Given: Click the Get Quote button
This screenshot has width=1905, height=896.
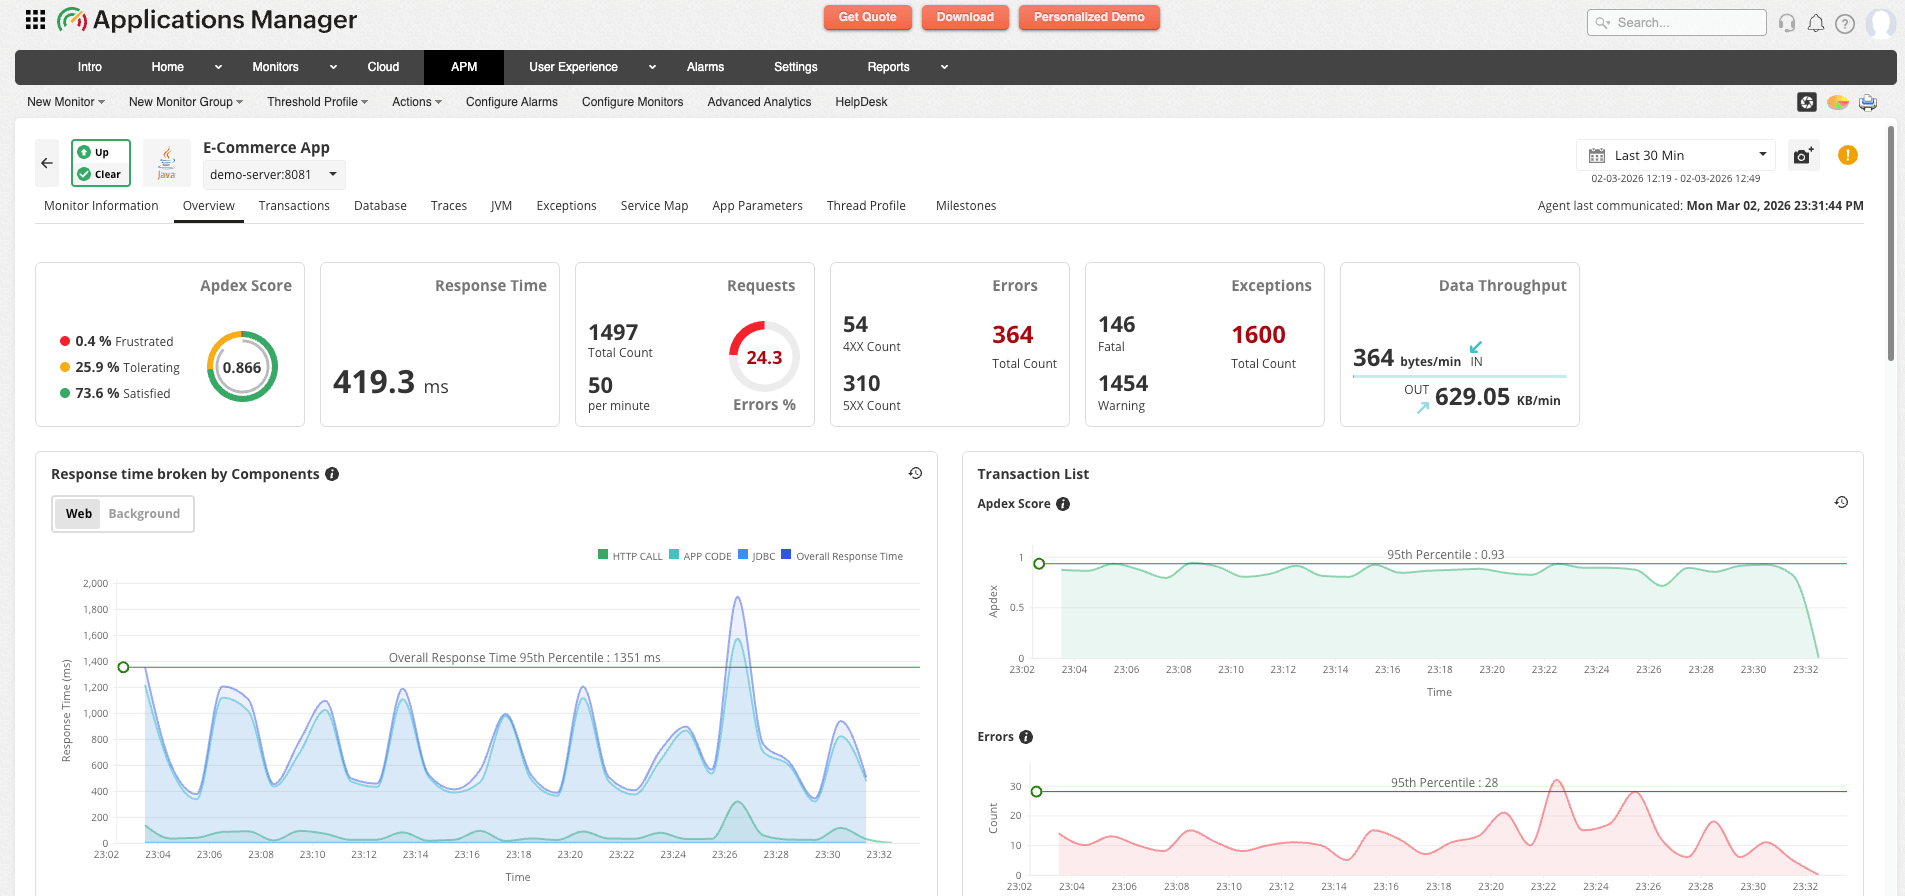Looking at the screenshot, I should [x=867, y=17].
